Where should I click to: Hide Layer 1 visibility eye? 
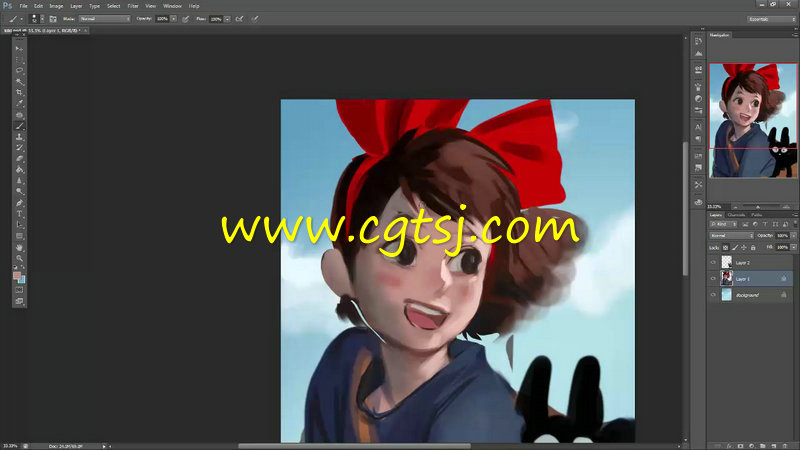[x=713, y=279]
